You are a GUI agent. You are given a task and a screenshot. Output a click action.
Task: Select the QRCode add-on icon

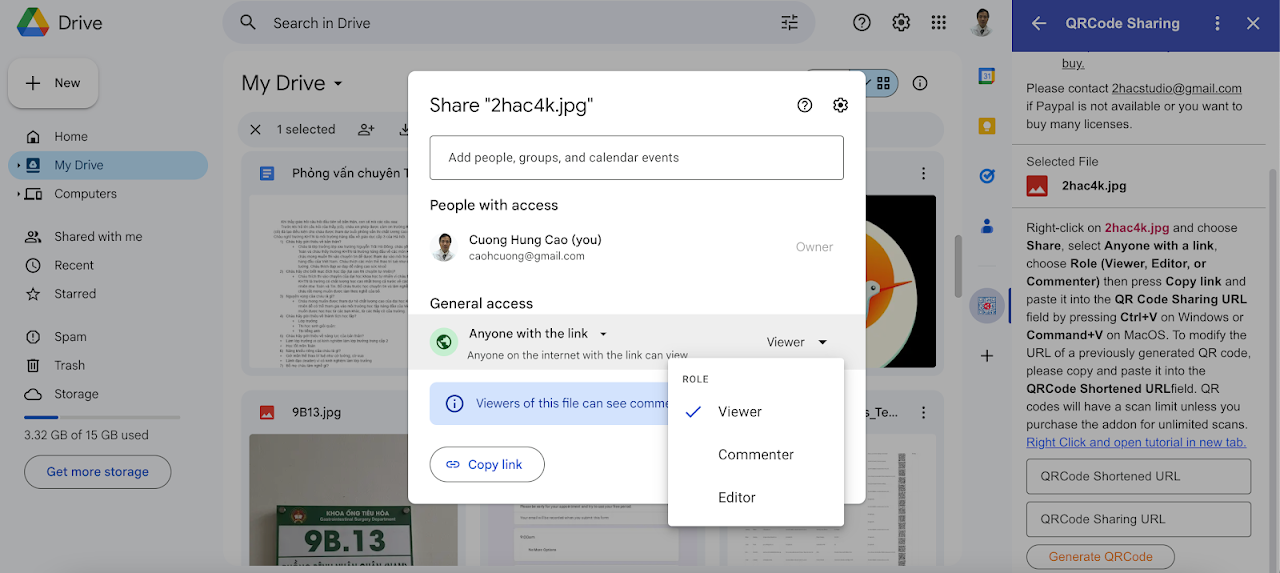(x=986, y=306)
